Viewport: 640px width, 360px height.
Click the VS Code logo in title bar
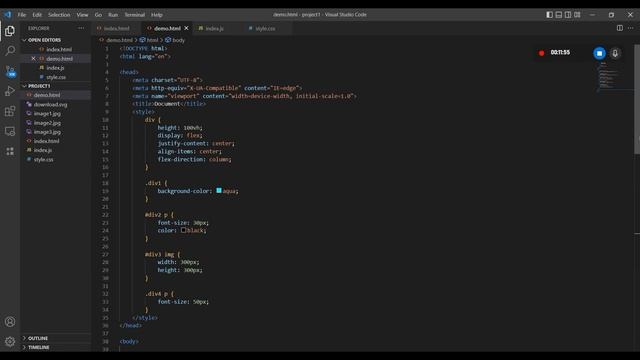(x=8, y=14)
